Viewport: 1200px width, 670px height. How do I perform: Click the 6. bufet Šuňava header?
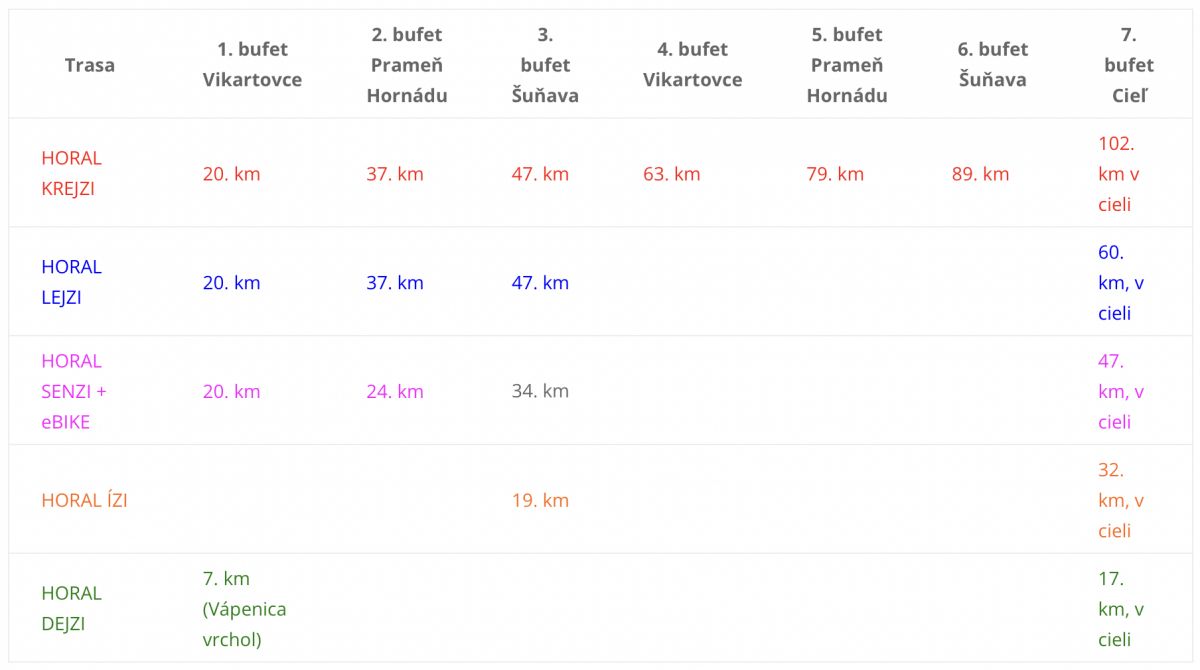tap(993, 65)
